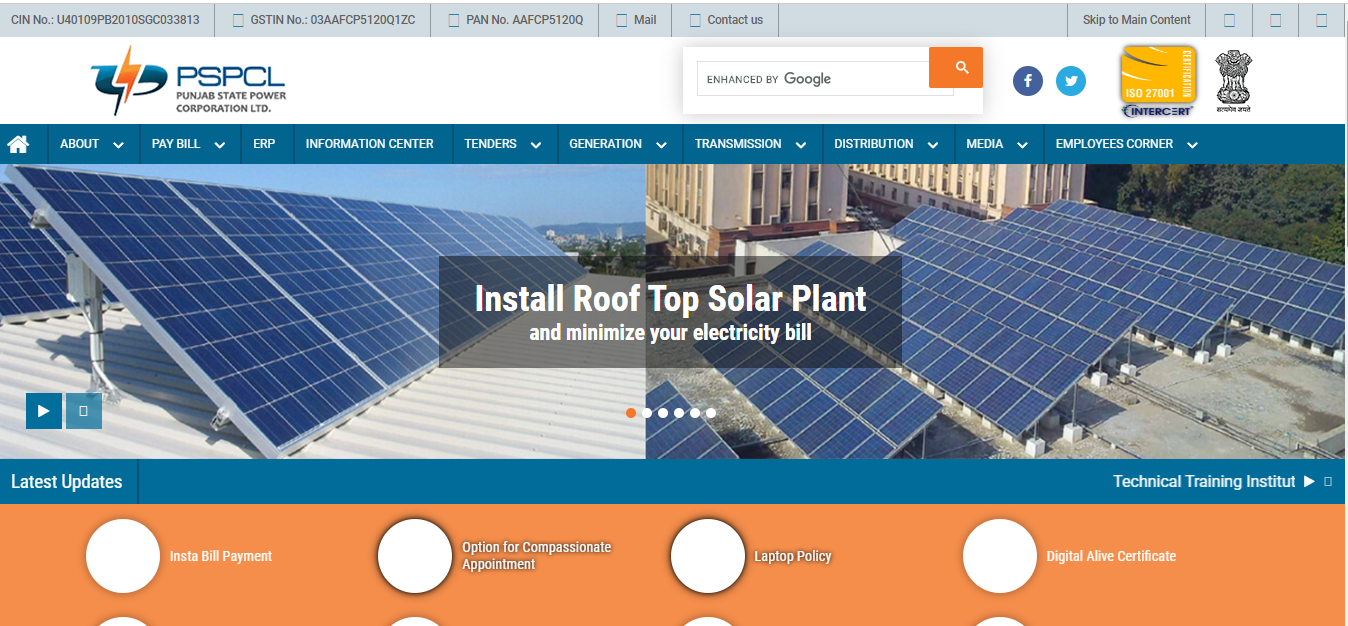This screenshot has height=626, width=1348.
Task: Select the orange active slide indicator dot
Action: point(631,412)
